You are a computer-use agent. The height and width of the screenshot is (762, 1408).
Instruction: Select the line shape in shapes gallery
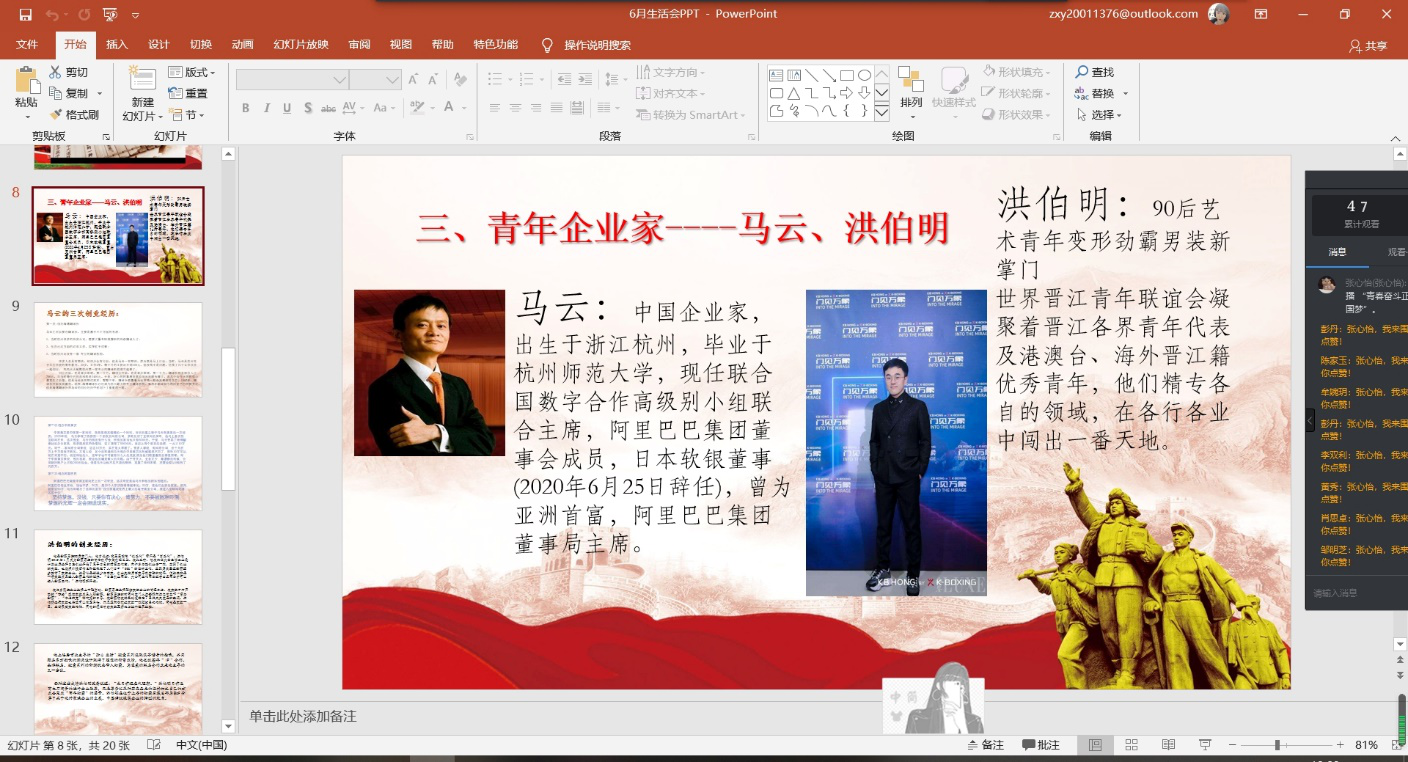coord(811,75)
